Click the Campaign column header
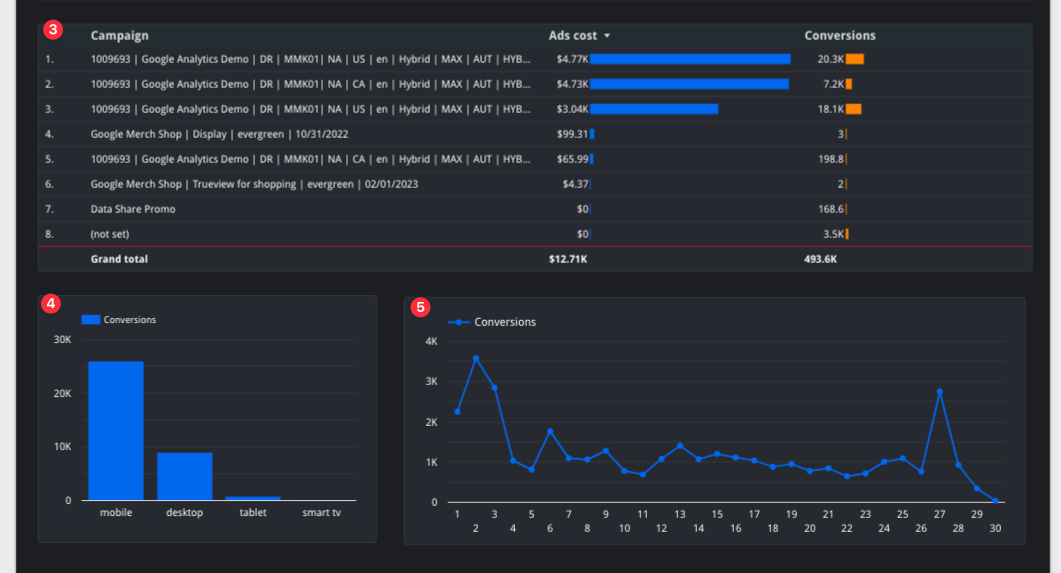Image resolution: width=1061 pixels, height=573 pixels. click(x=120, y=36)
